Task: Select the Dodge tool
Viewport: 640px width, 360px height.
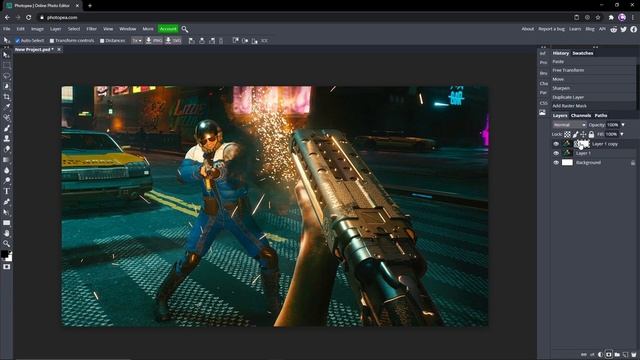Action: 6,181
